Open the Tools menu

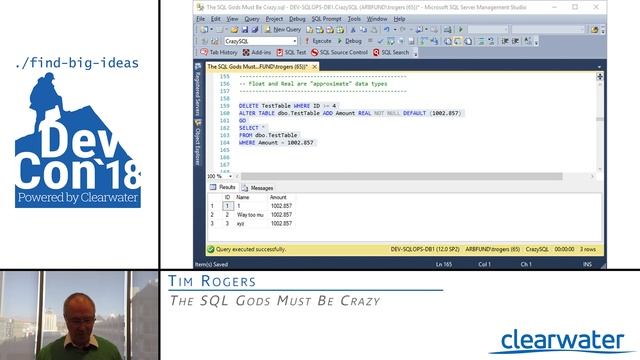click(x=354, y=19)
